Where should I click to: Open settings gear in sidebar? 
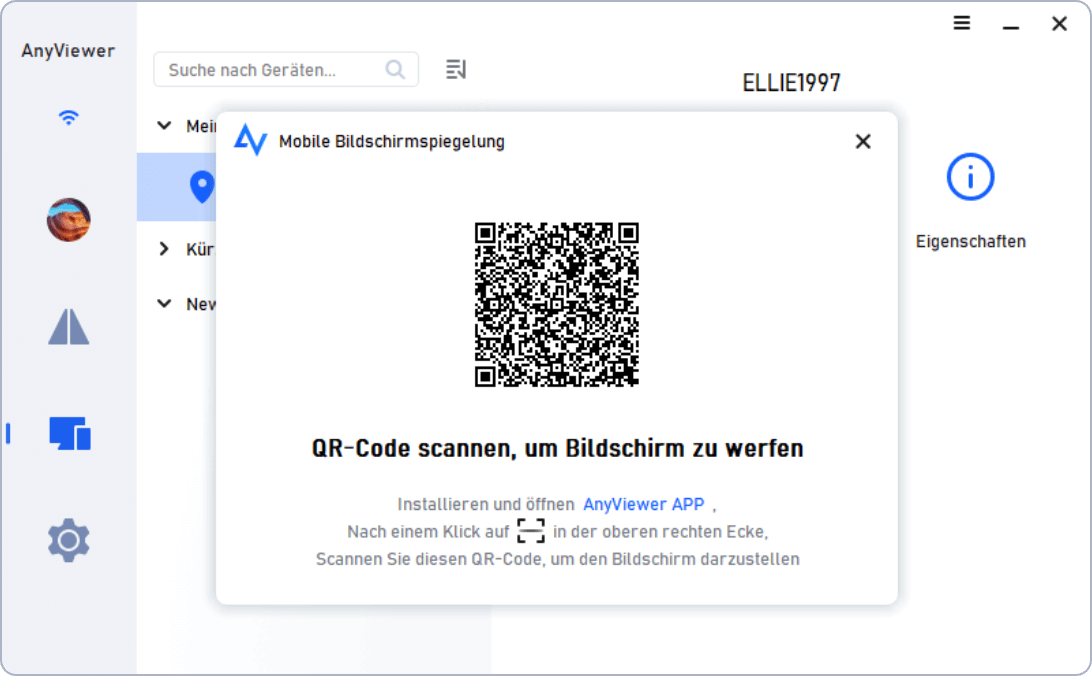pyautogui.click(x=68, y=540)
